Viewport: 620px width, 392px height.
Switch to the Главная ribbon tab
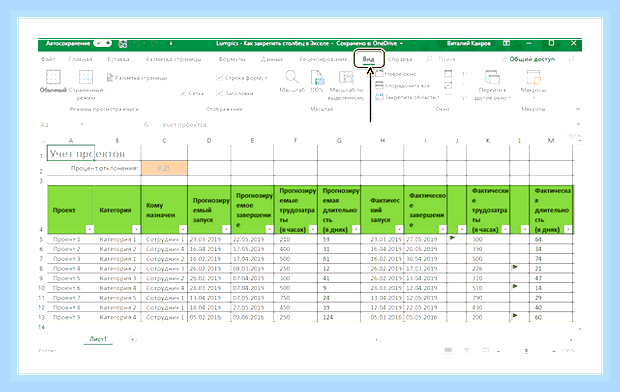tap(80, 59)
